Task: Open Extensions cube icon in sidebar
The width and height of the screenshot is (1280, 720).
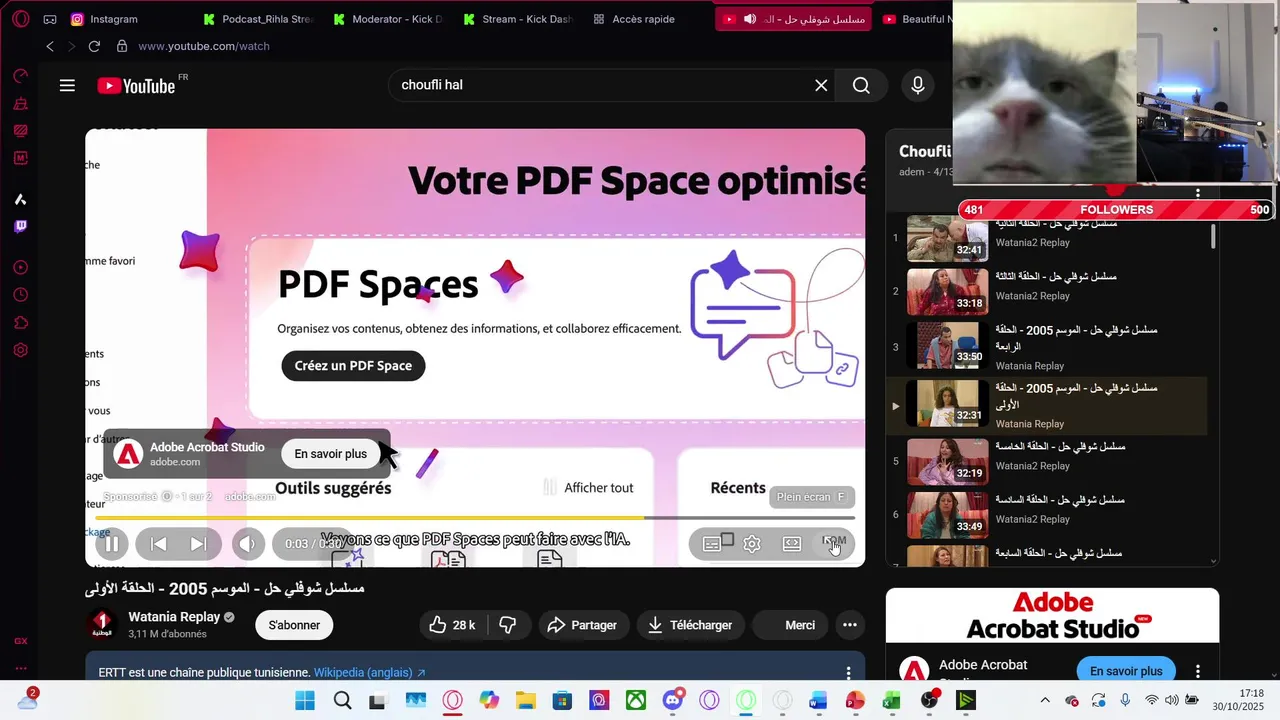Action: click(x=21, y=323)
